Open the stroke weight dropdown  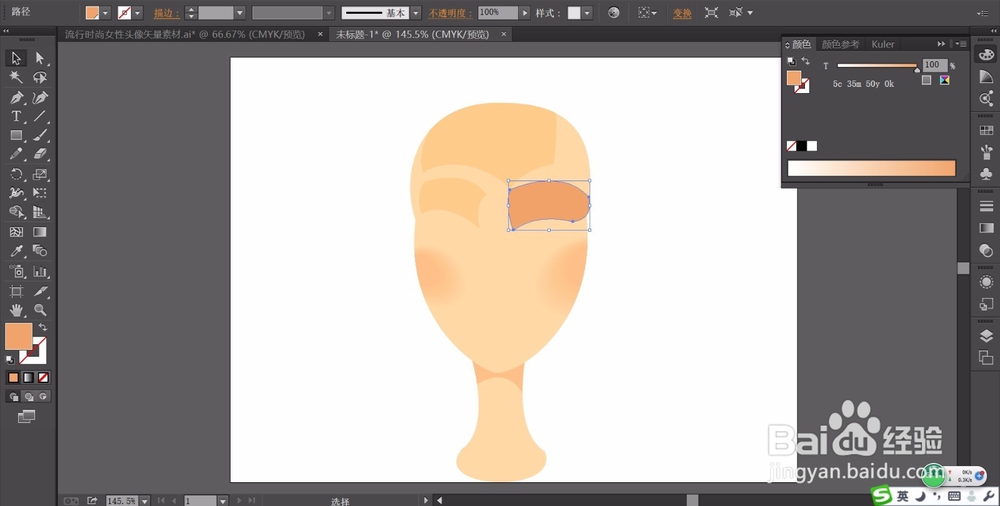tap(240, 13)
